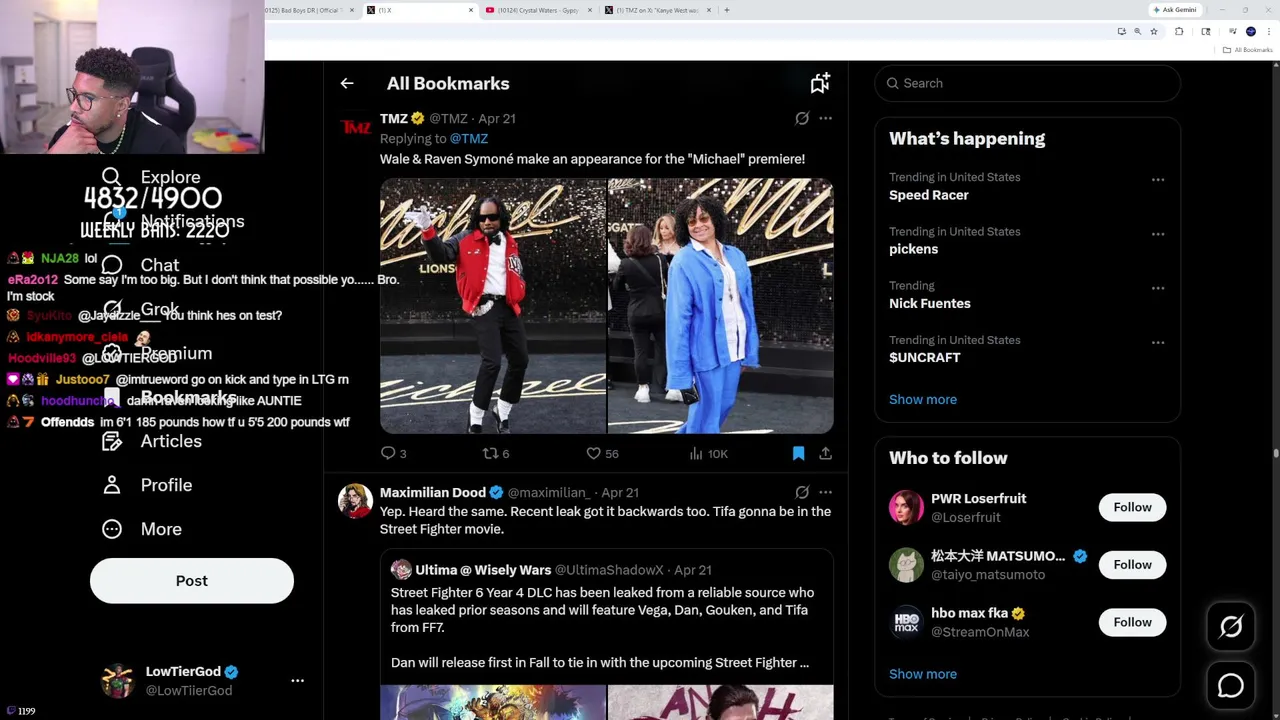This screenshot has width=1280, height=720.
Task: Switch to TMZ on X Kanye West tab
Action: point(659,10)
